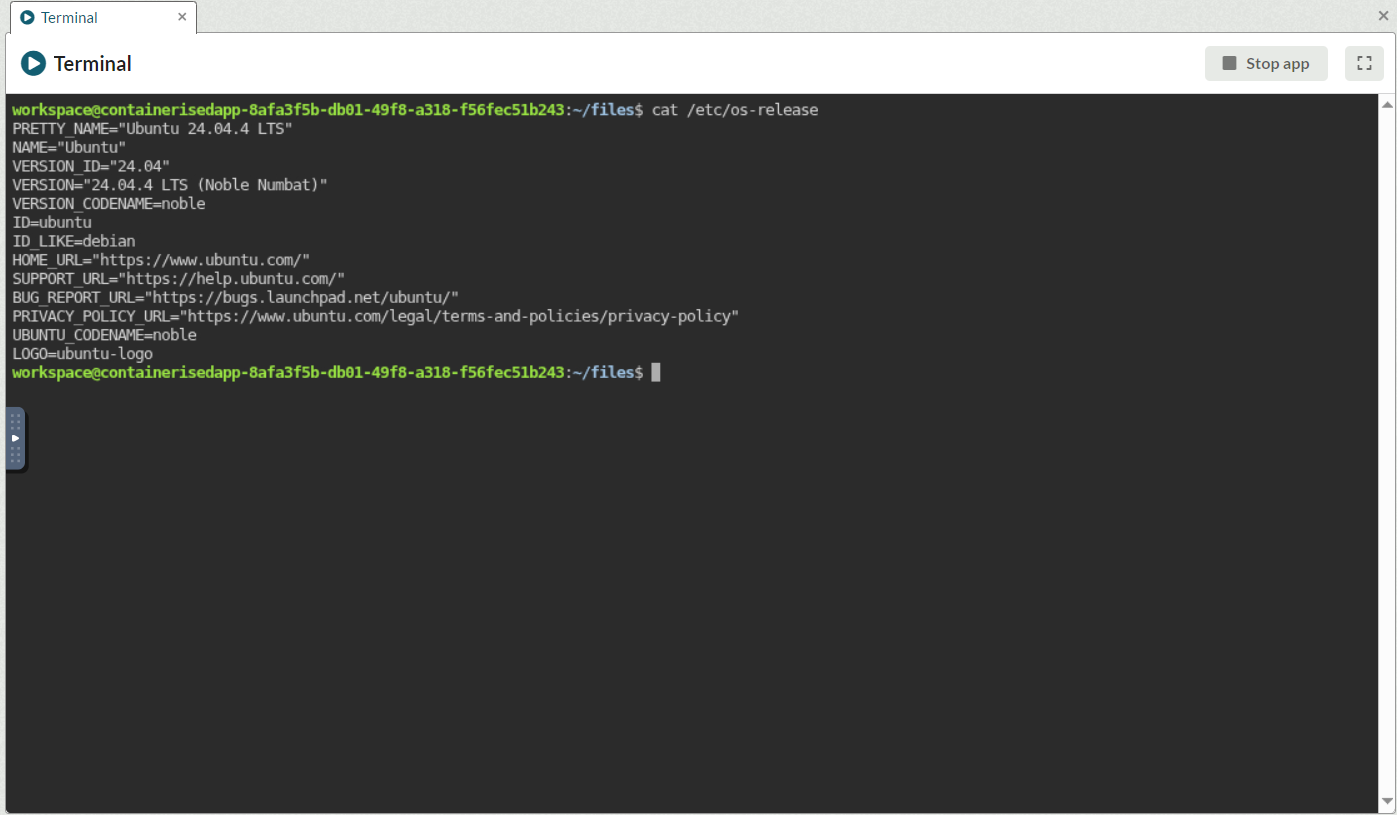Place cursor at the terminal prompt
The width and height of the screenshot is (1397, 815).
point(657,372)
